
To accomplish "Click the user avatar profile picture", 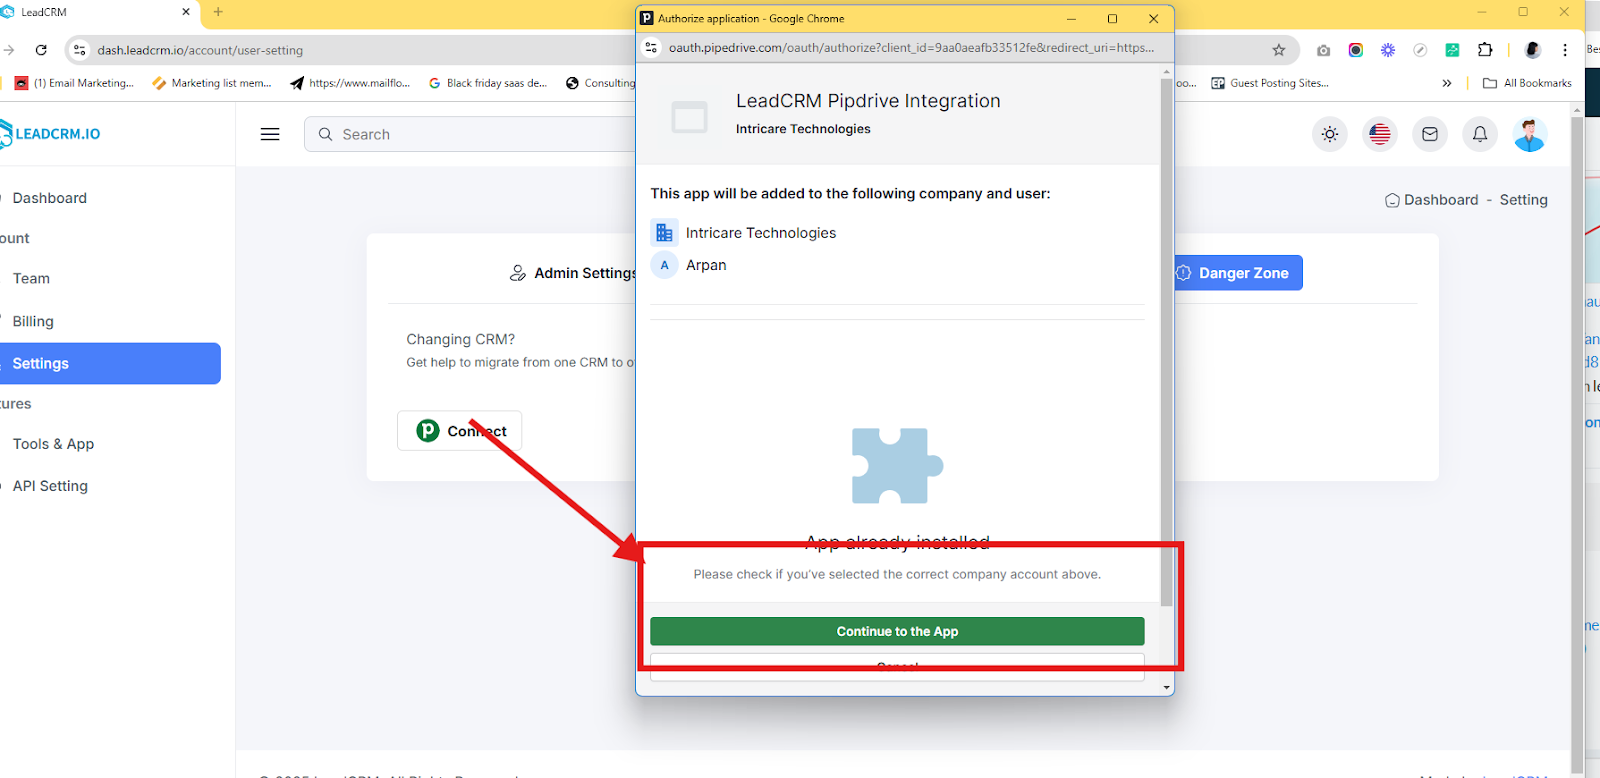I will pos(1530,134).
